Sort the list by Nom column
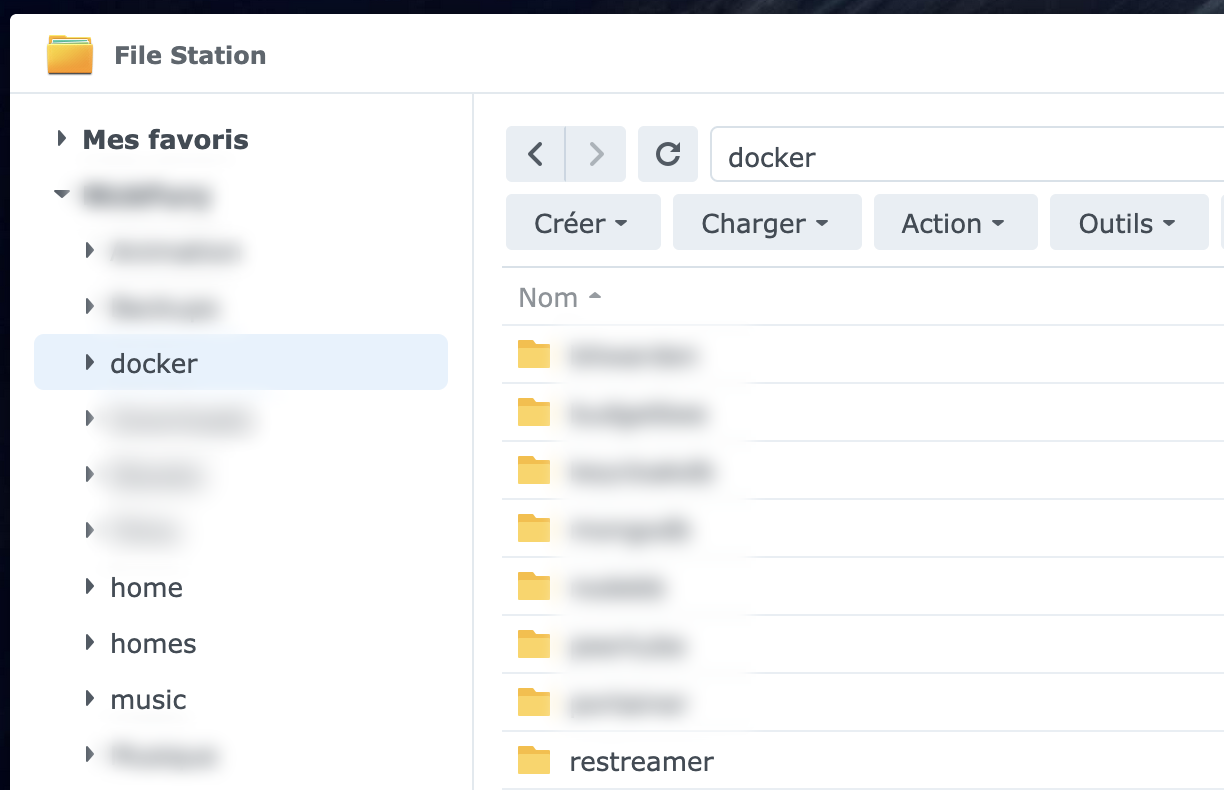1224x790 pixels. click(548, 297)
